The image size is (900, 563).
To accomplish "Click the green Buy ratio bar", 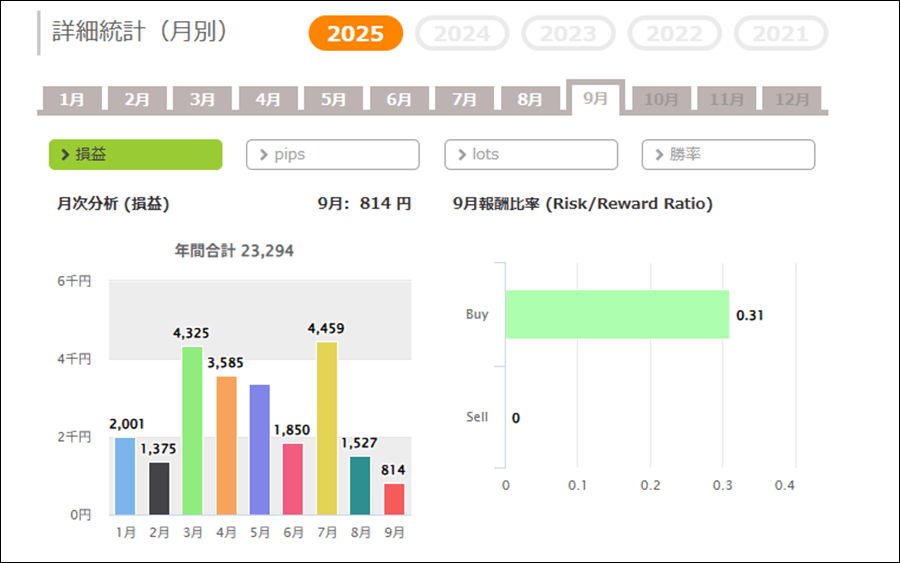I will 616,314.
